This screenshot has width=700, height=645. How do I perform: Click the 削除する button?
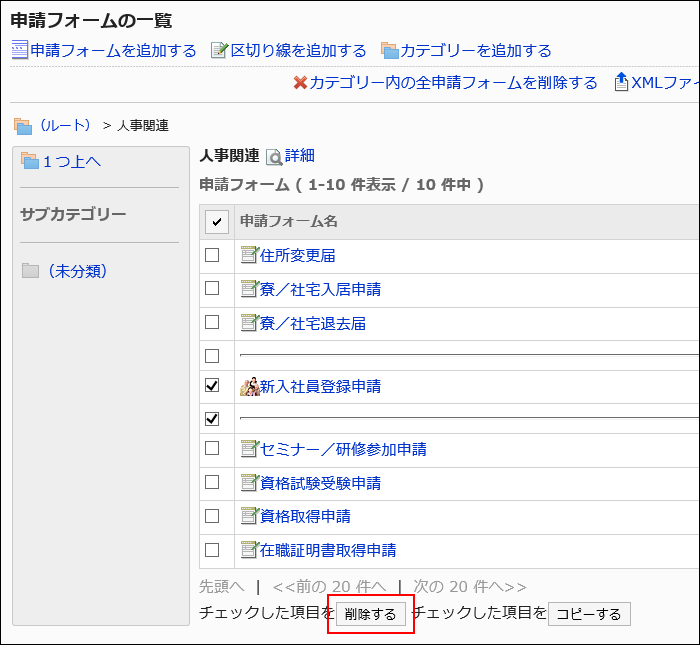pos(371,614)
